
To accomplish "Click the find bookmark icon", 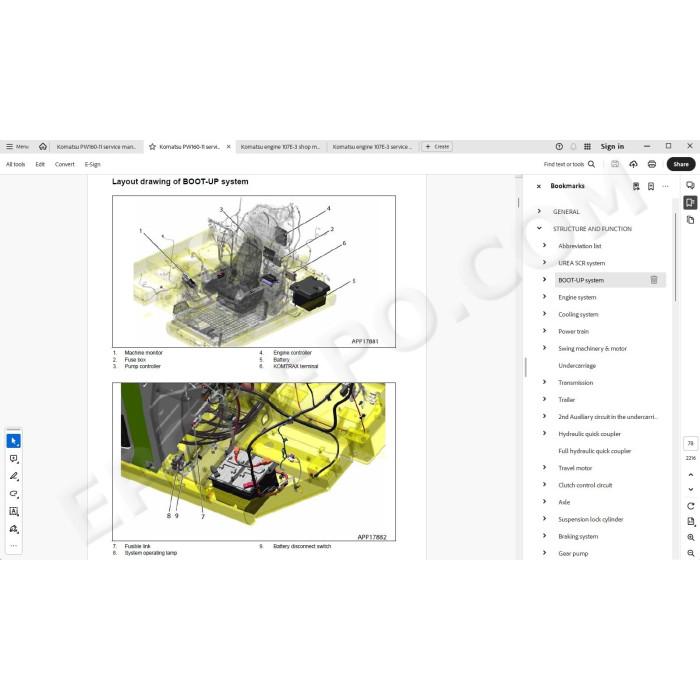I will tap(636, 186).
